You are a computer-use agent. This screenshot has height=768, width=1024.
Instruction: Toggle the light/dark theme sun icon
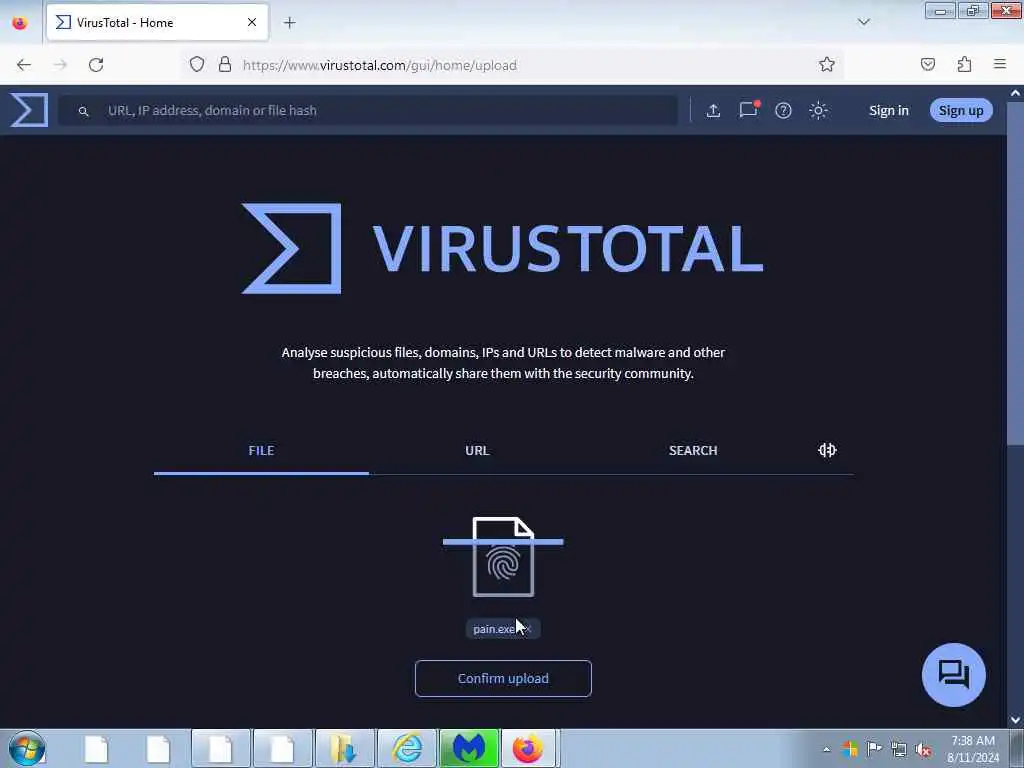(818, 110)
